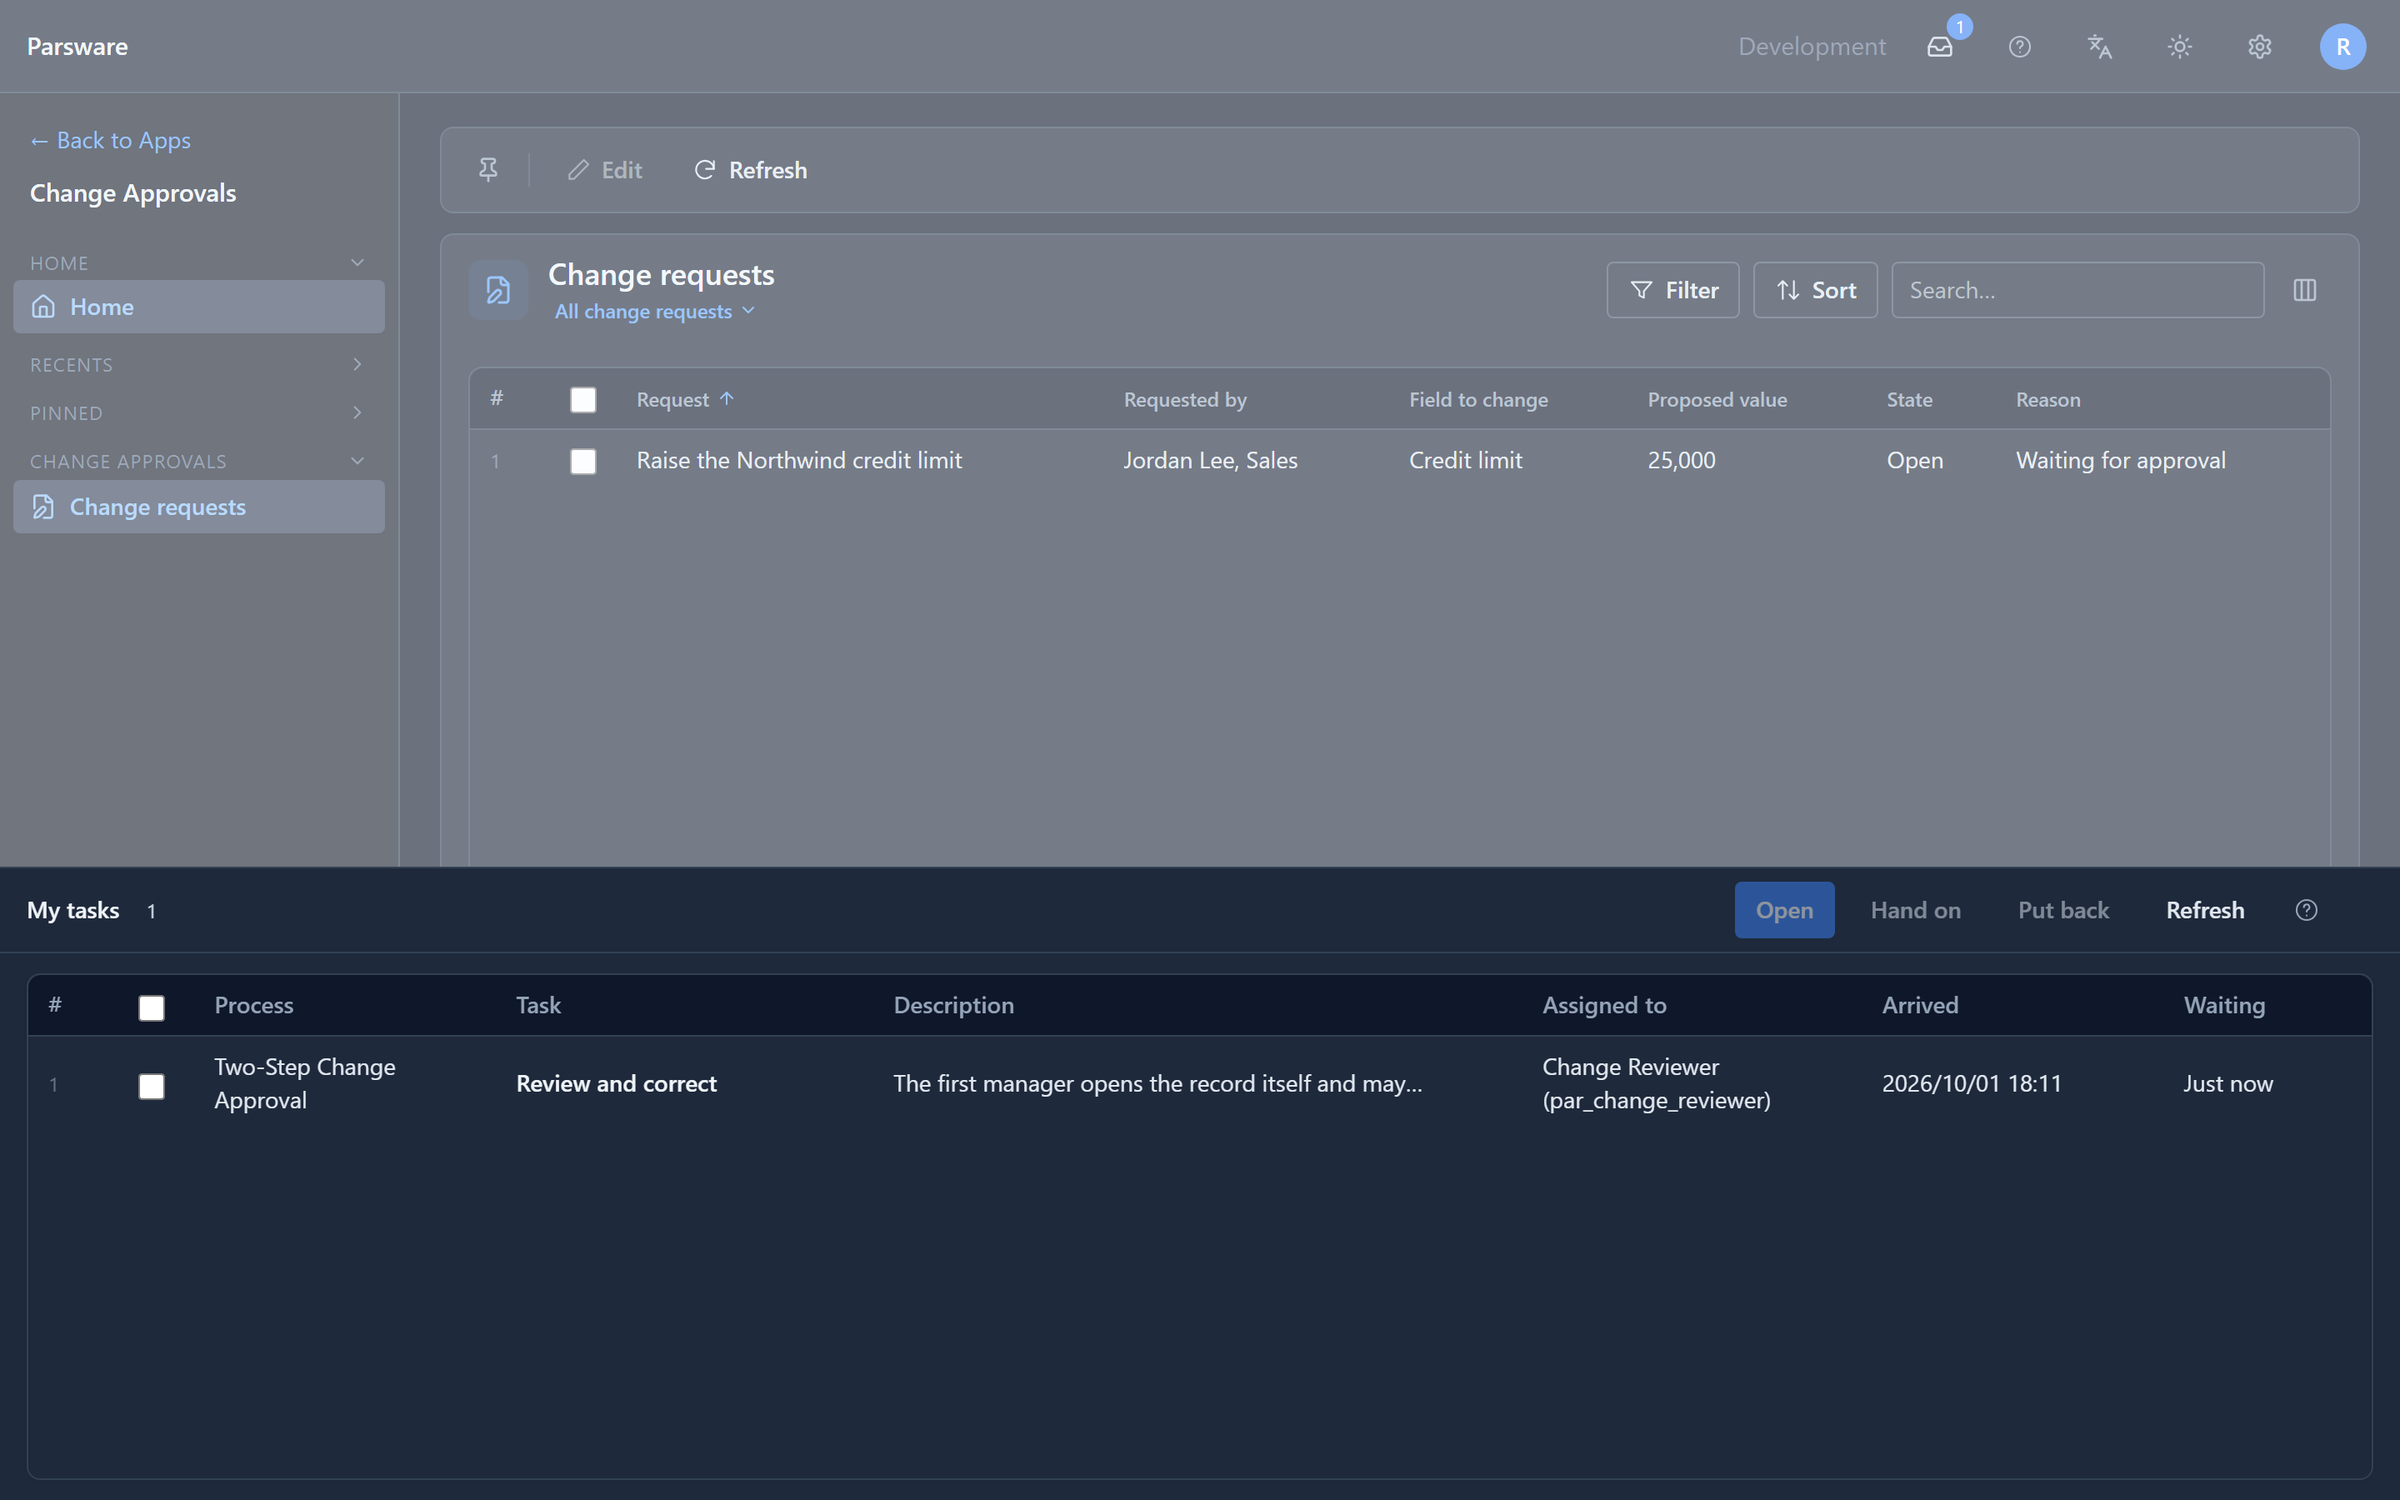Open Raise the Northwind credit limit request
Image resolution: width=2400 pixels, height=1500 pixels.
[799, 460]
